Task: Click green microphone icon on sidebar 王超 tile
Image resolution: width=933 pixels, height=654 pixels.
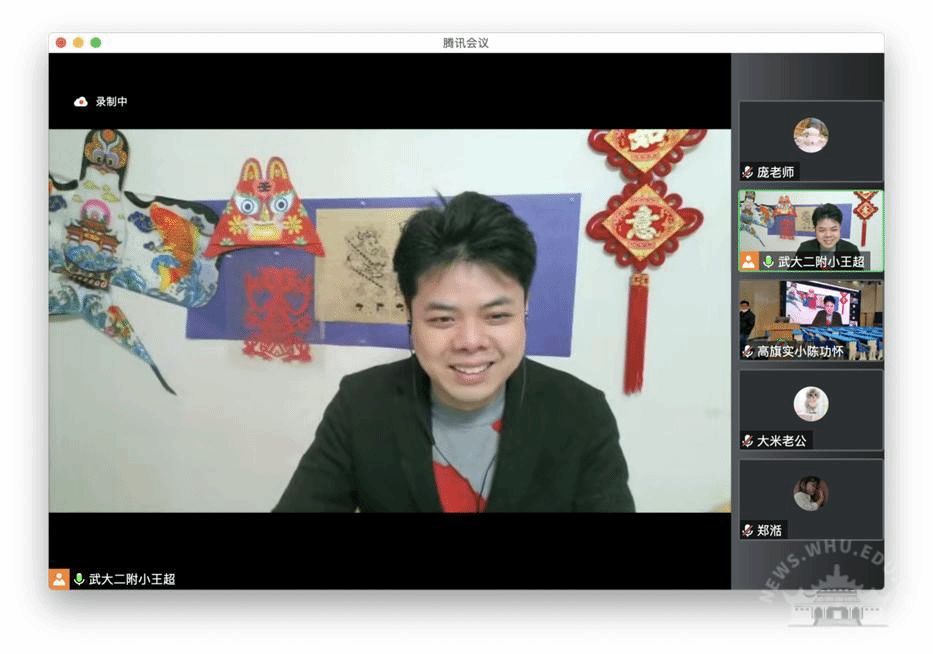Action: click(767, 261)
